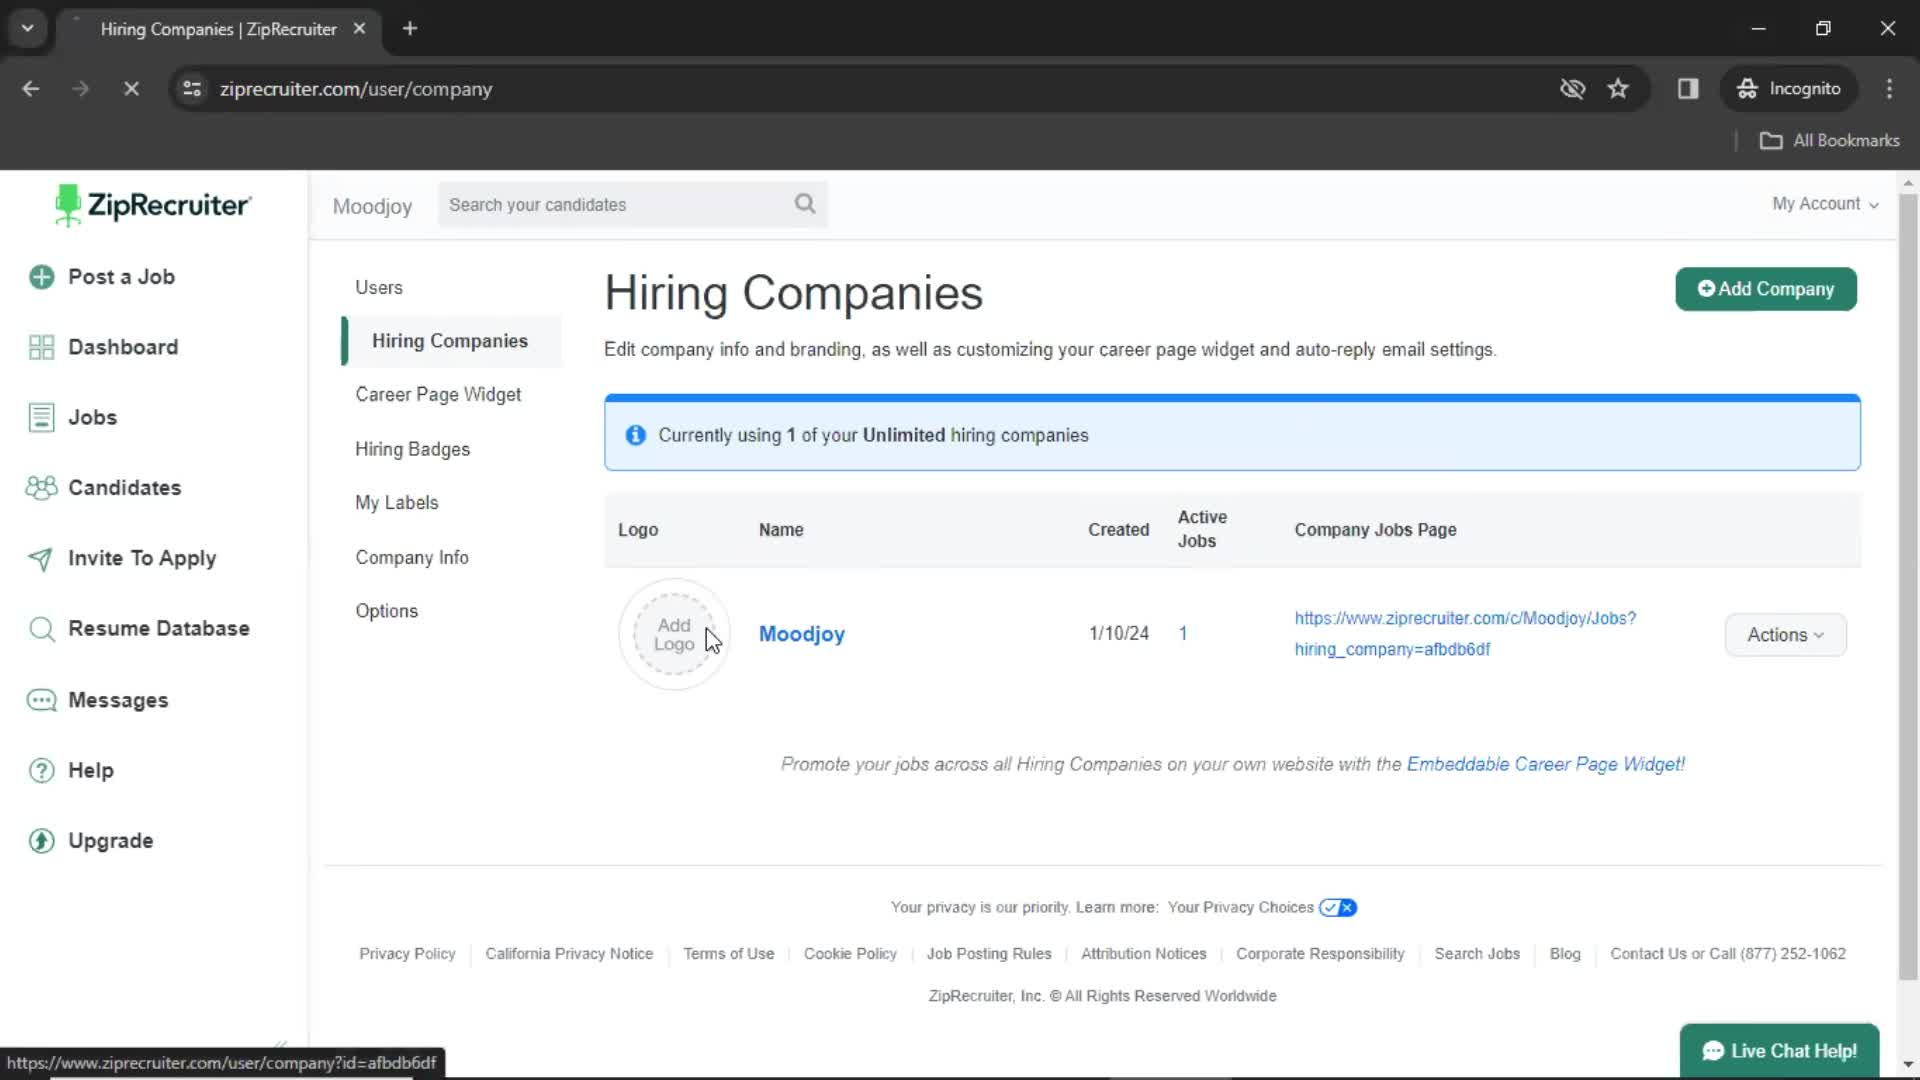Open Company Info settings
The width and height of the screenshot is (1920, 1080).
(412, 558)
